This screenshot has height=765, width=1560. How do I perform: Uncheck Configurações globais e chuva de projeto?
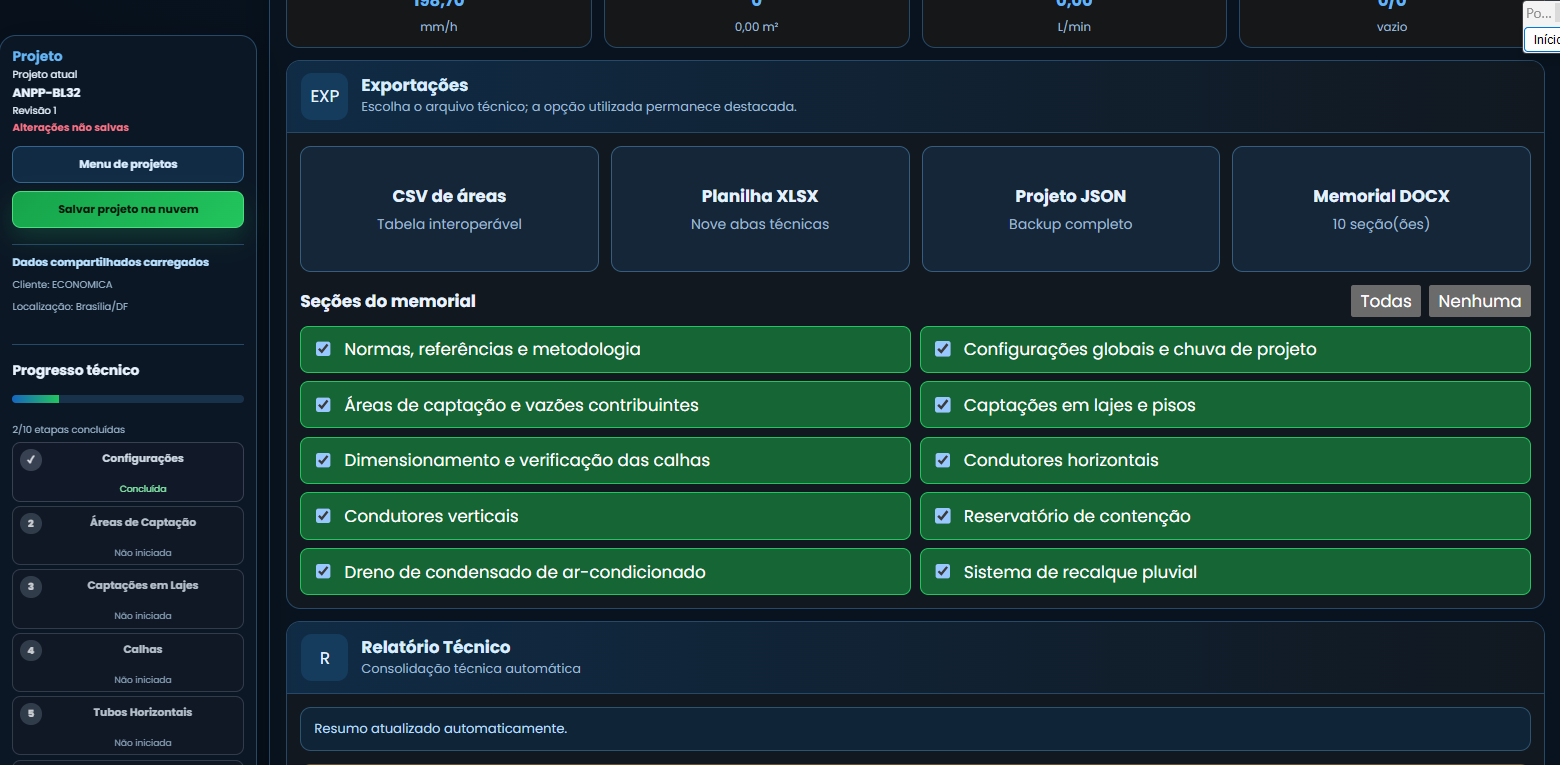coord(943,349)
